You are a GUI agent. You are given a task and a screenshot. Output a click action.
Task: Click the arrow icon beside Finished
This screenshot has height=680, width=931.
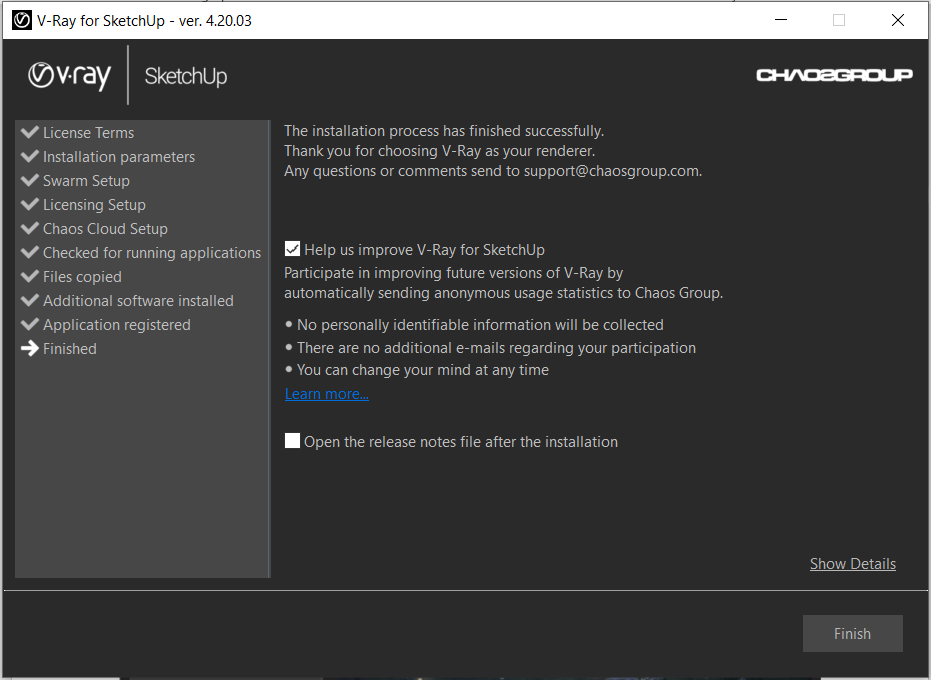click(30, 349)
